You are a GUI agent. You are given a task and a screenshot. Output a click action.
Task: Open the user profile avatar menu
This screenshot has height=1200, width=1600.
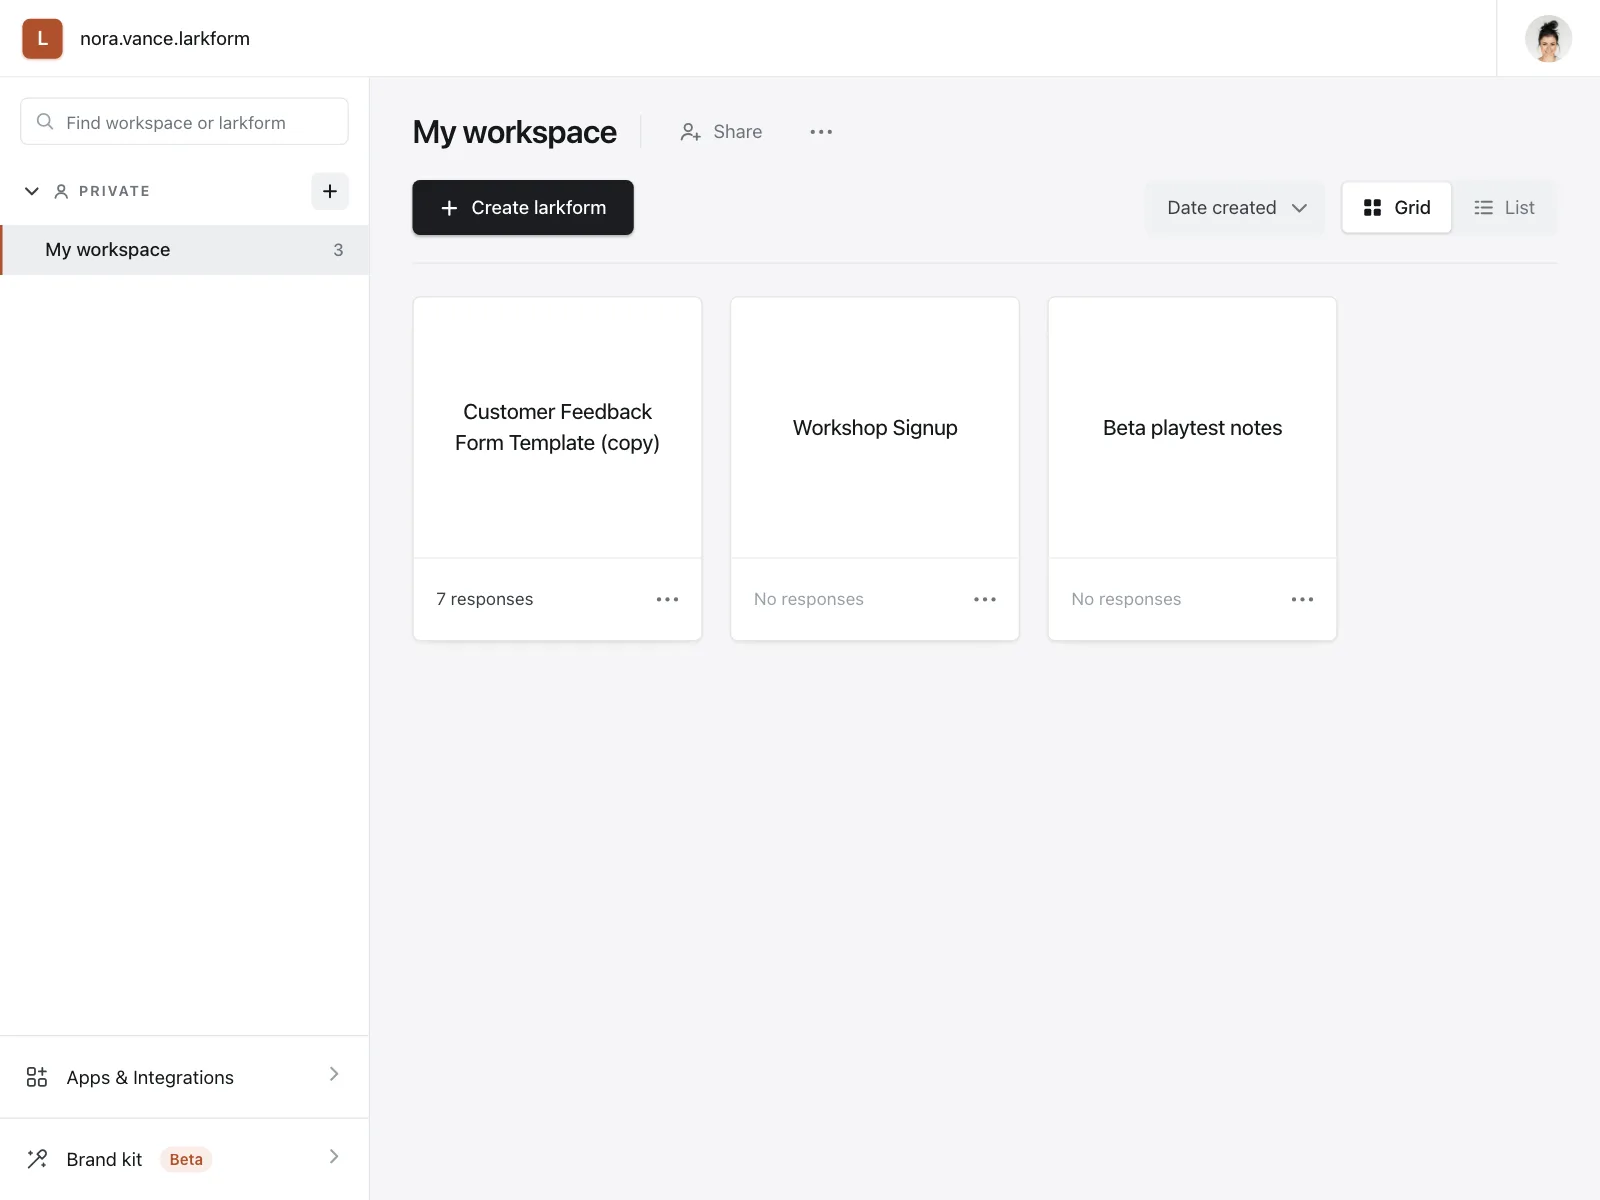point(1548,38)
